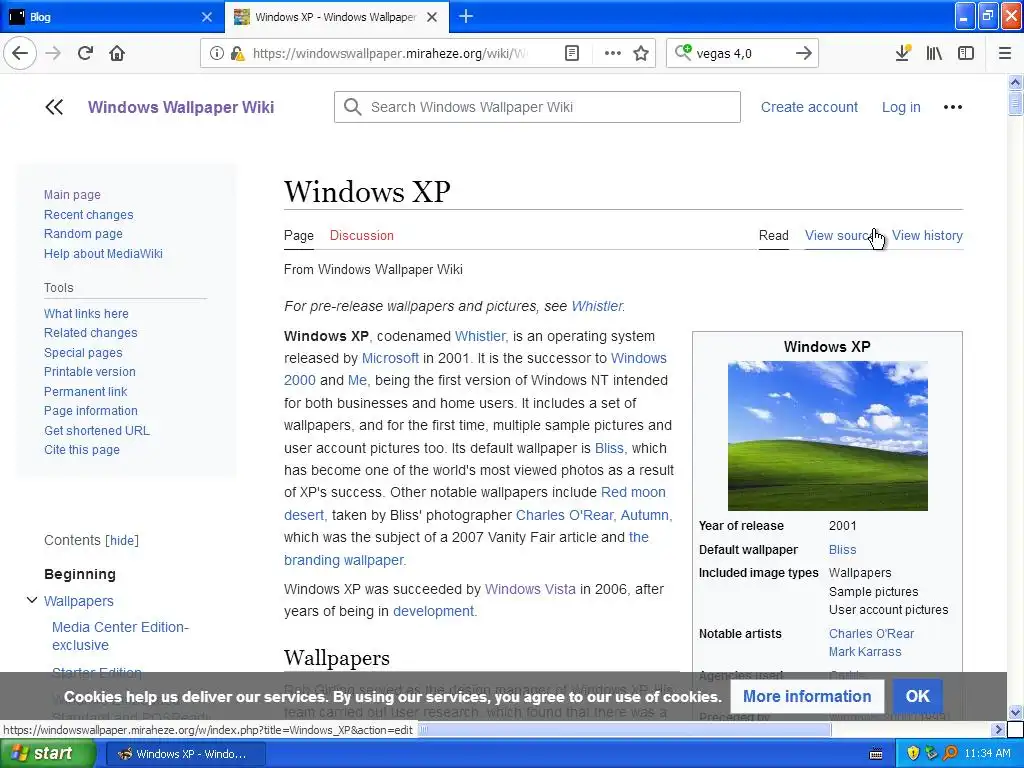Close the Windows XP wiki tab
Viewport: 1024px width, 768px height.
[x=432, y=17]
